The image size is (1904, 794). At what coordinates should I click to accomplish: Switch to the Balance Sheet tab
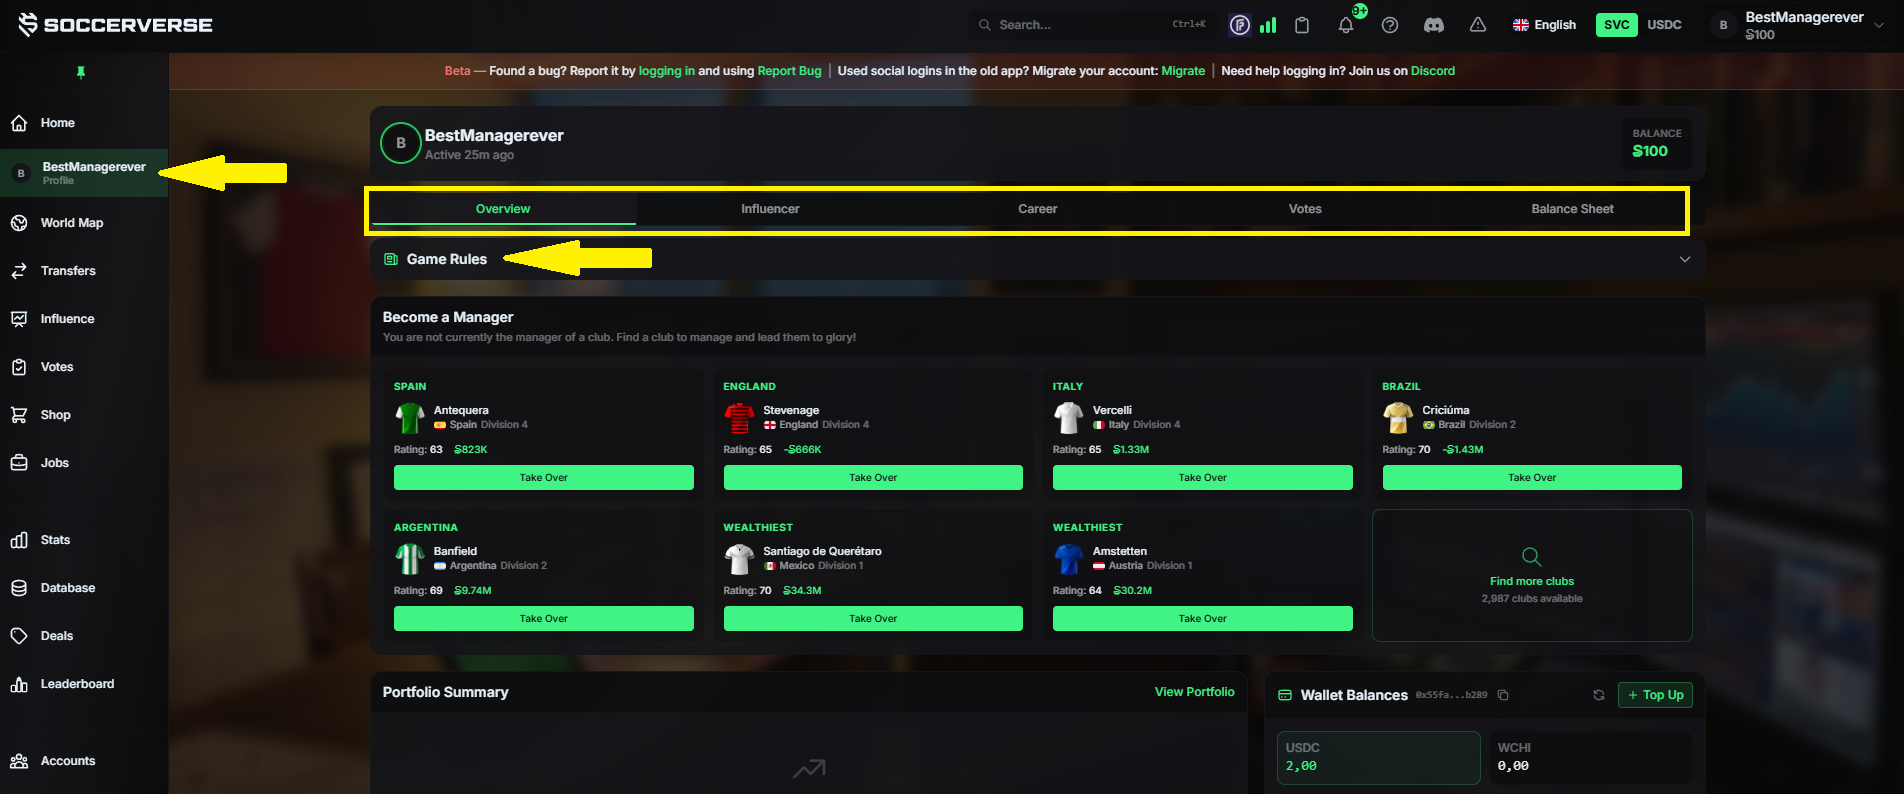coord(1572,209)
